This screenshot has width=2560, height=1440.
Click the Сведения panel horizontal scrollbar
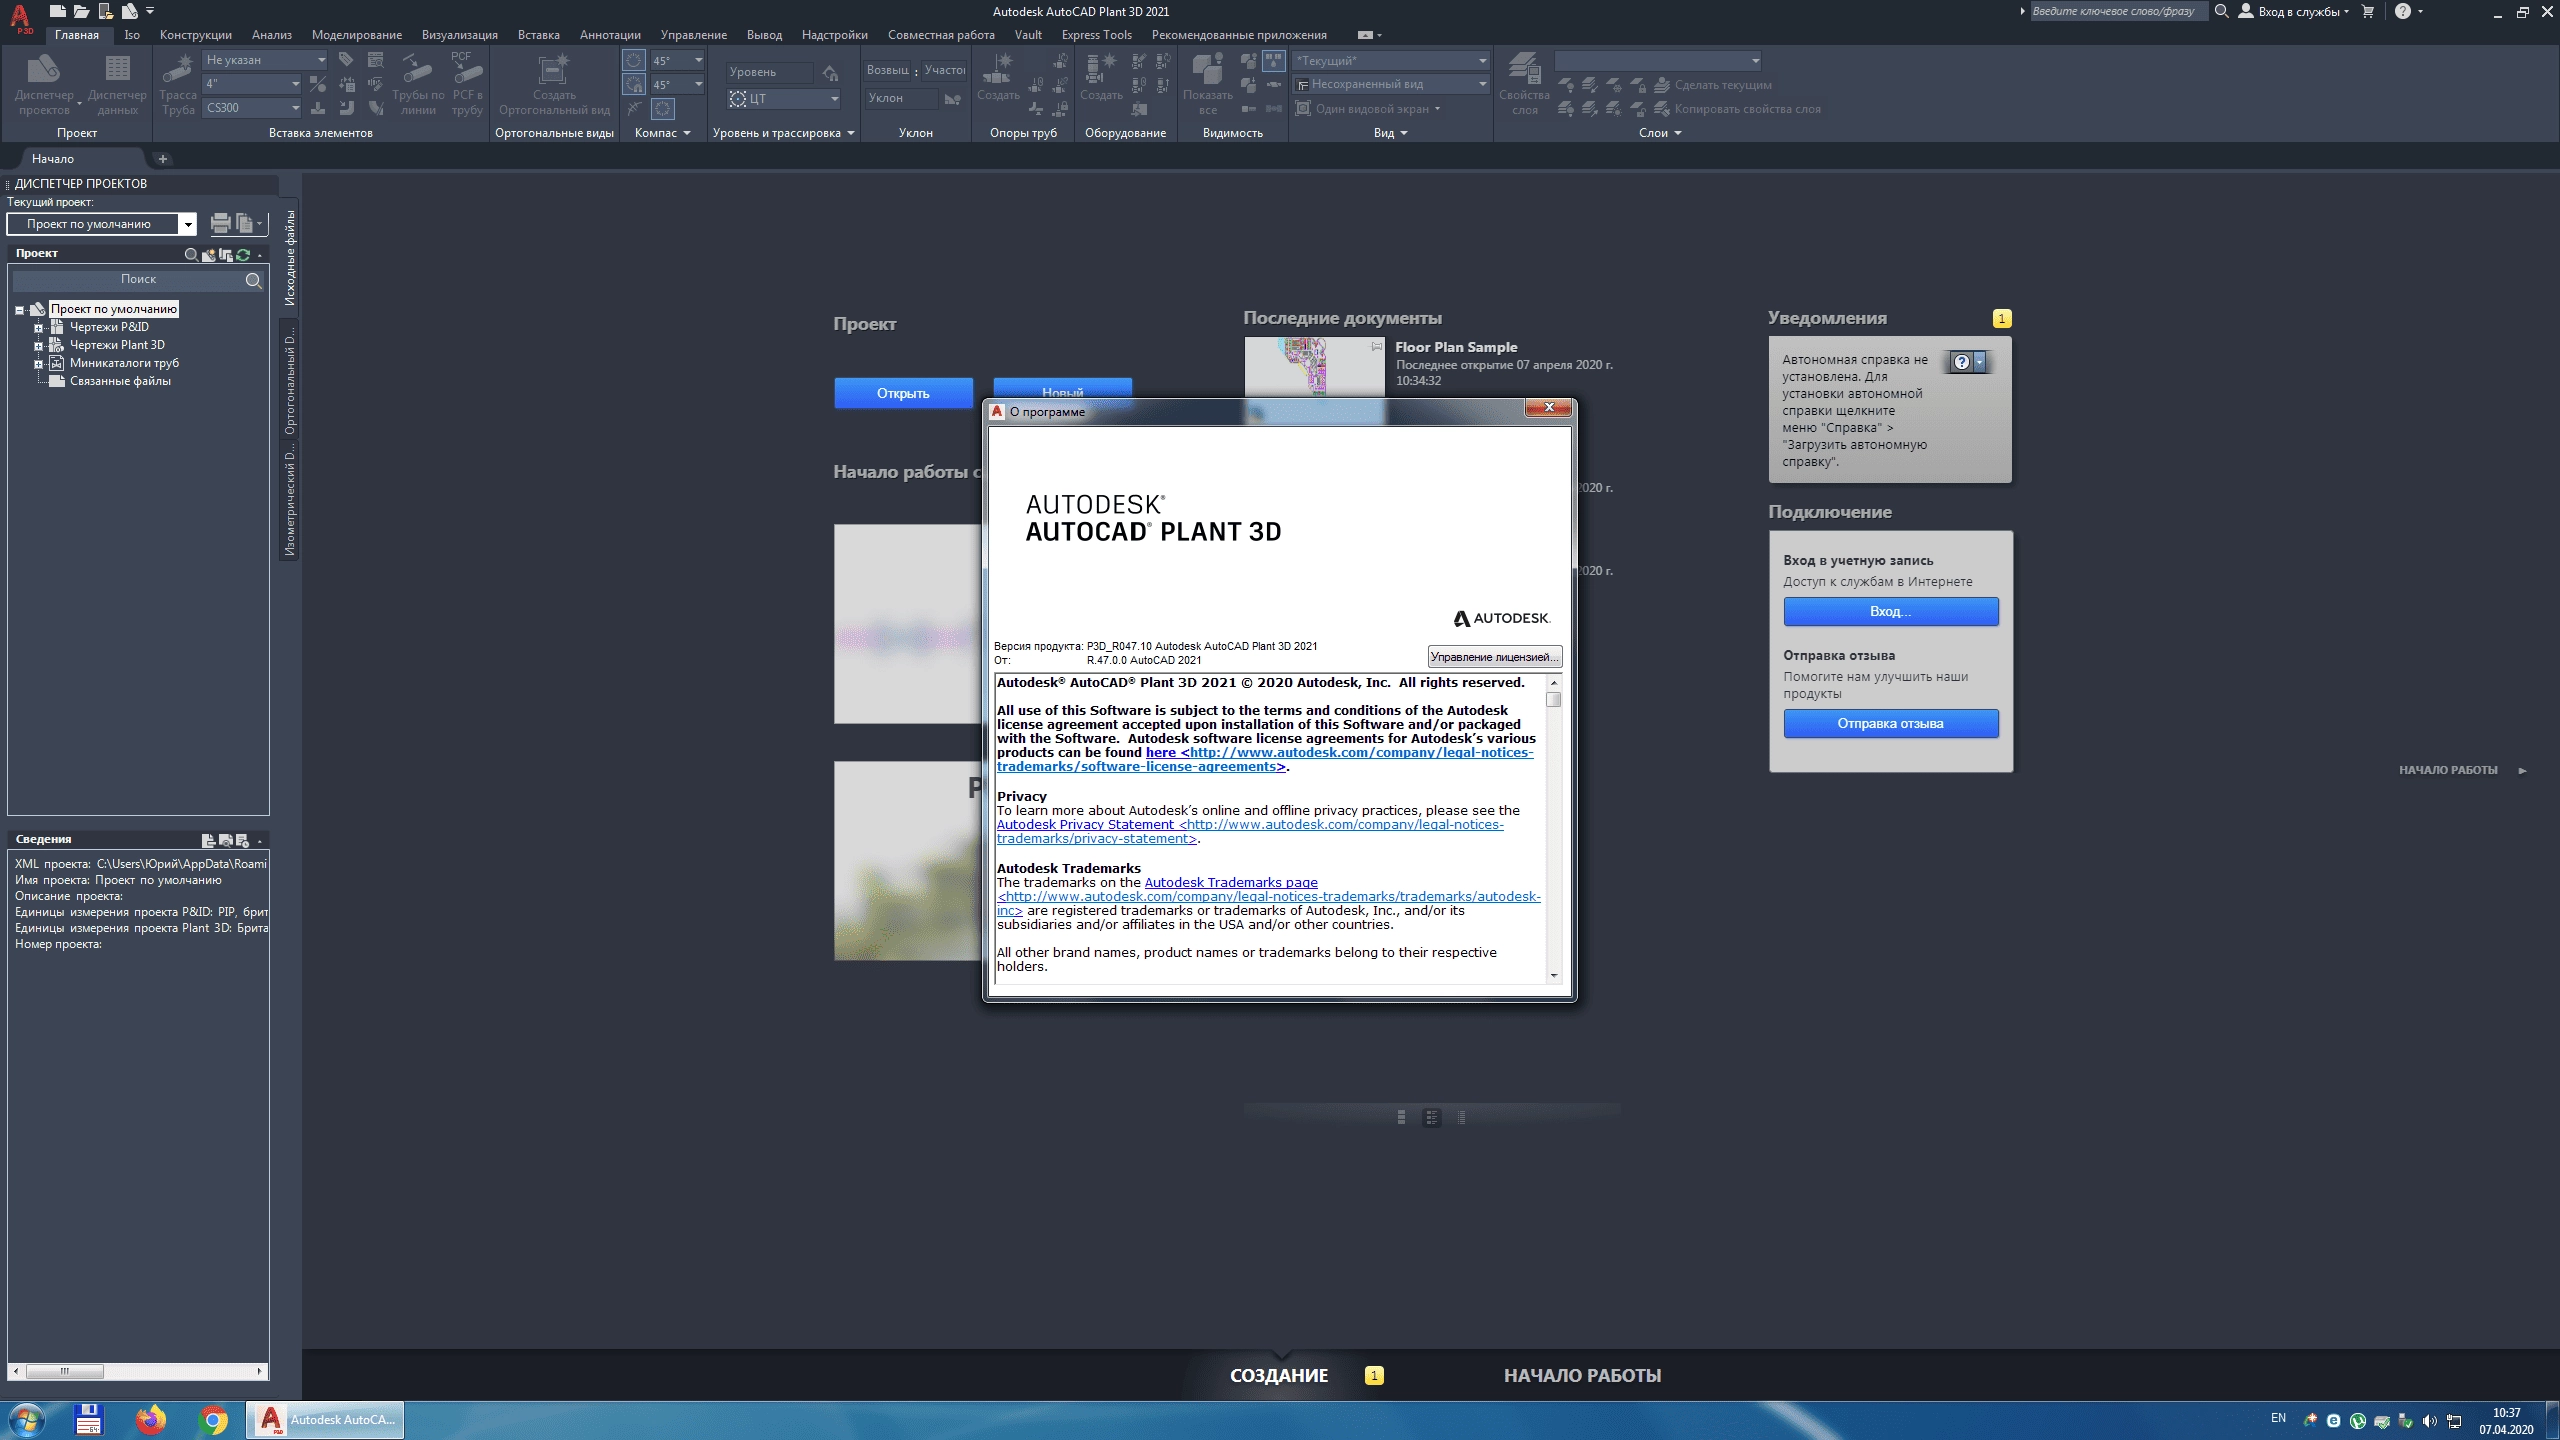click(x=138, y=1371)
